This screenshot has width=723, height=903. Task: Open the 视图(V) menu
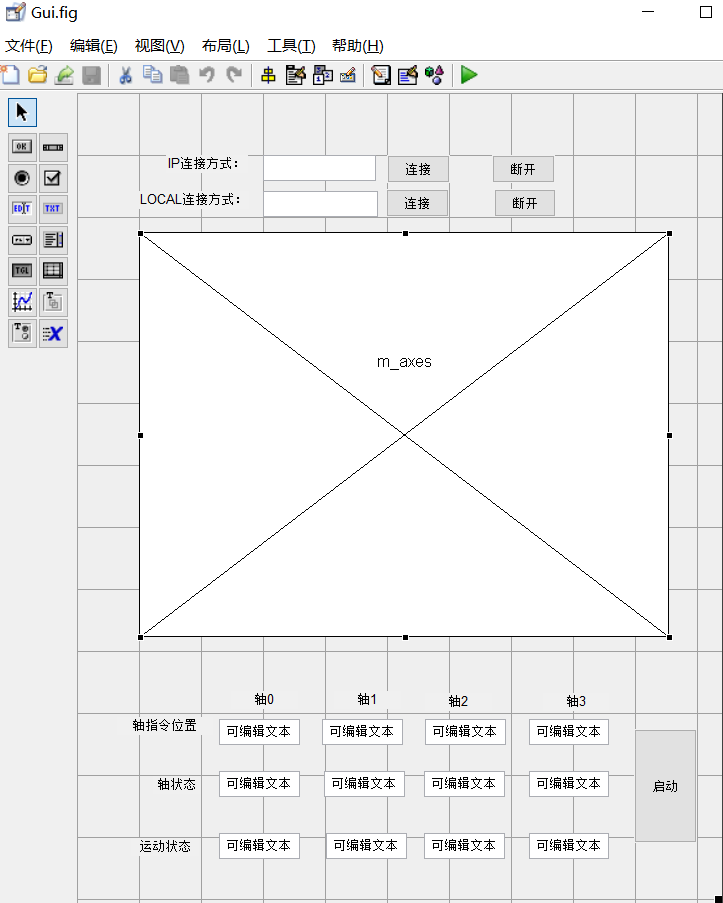[x=160, y=45]
